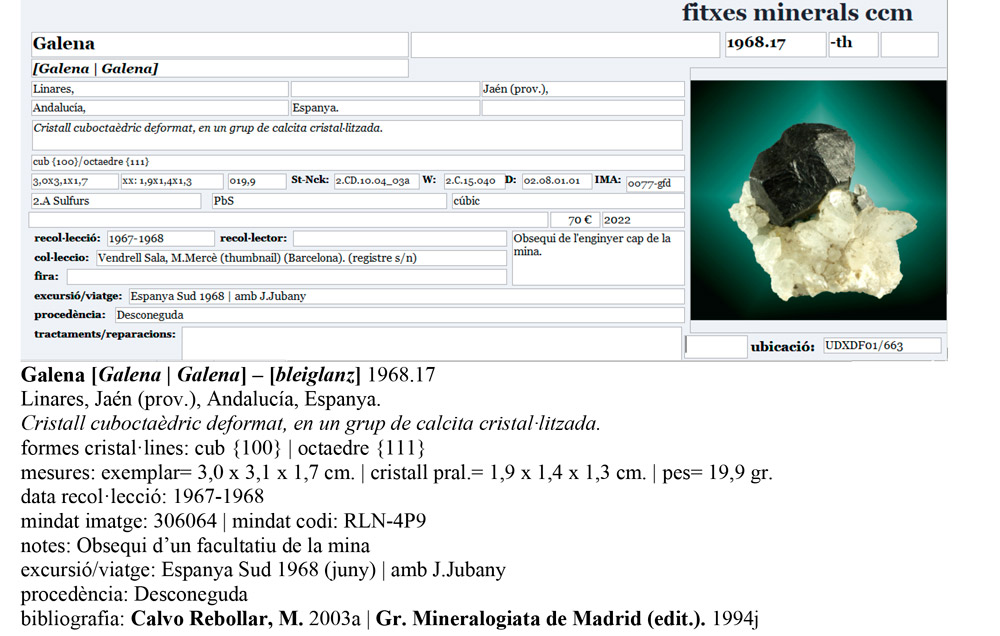This screenshot has width=1000, height=636.
Task: Click the 'ubicació:' label
Action: pos(783,347)
